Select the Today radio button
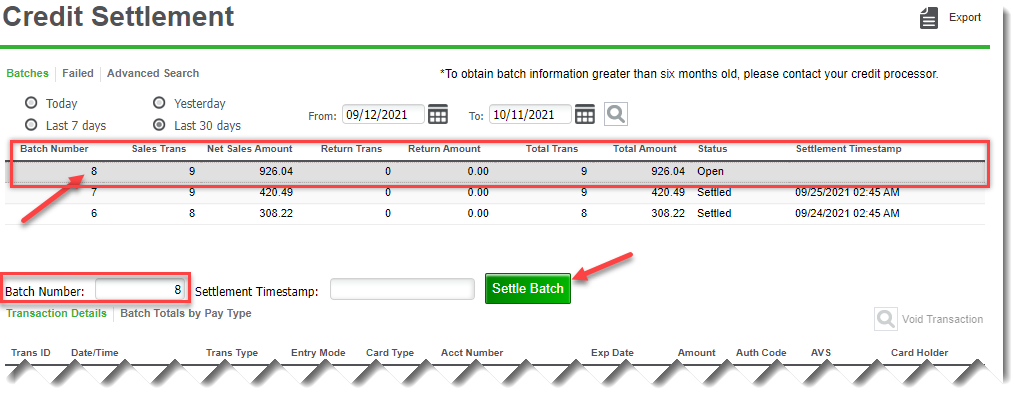This screenshot has height=399, width=1018. 31,103
